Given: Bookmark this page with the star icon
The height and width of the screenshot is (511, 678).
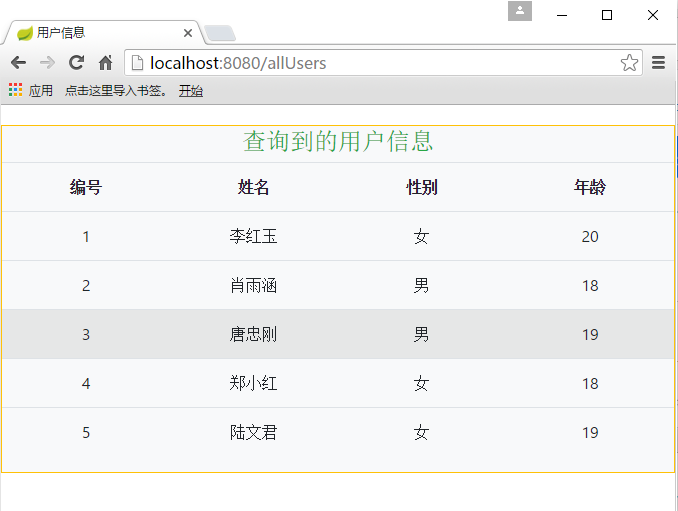Looking at the screenshot, I should (629, 63).
